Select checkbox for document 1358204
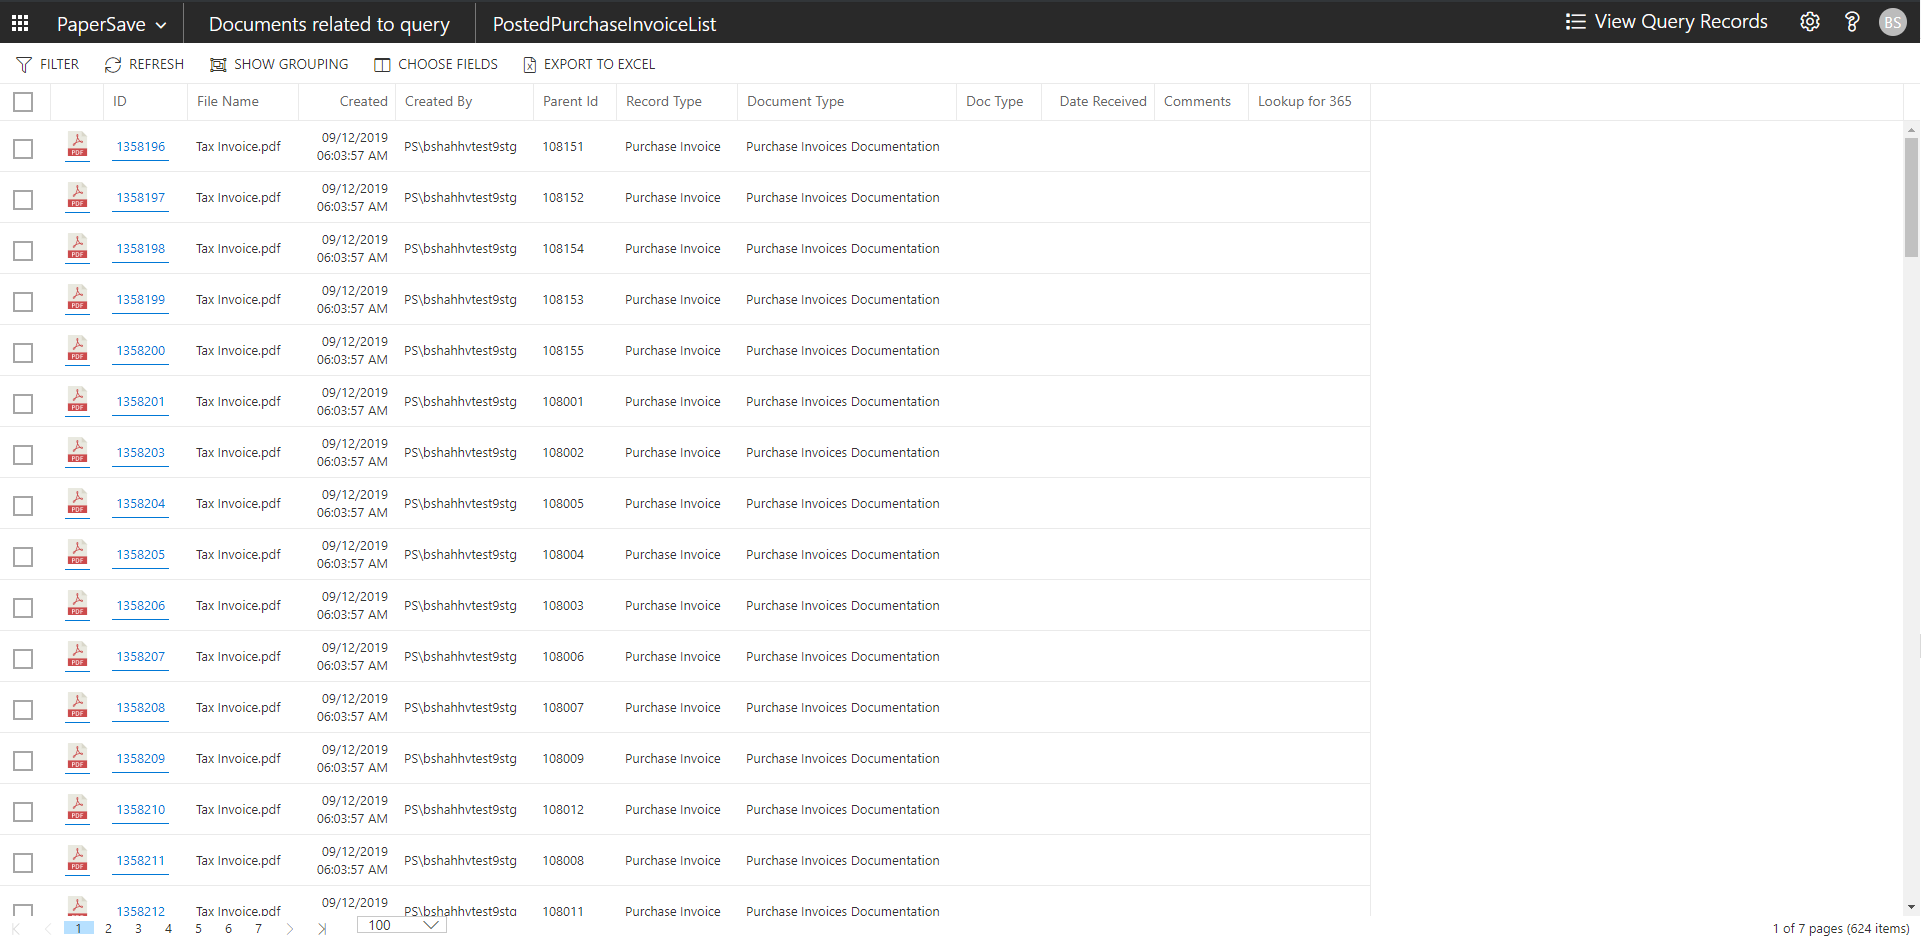Viewport: 1921px width, 940px height. pos(23,506)
